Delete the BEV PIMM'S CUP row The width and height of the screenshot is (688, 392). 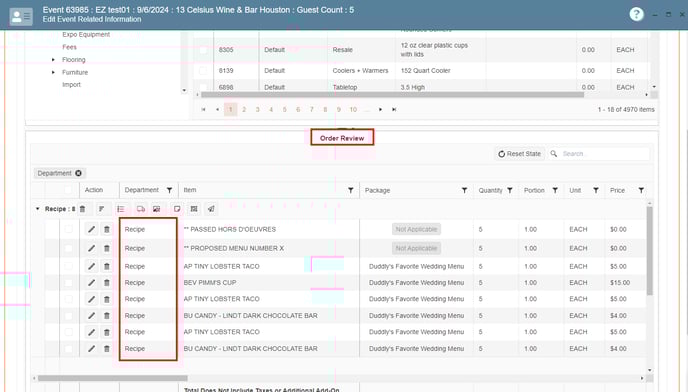pyautogui.click(x=107, y=283)
